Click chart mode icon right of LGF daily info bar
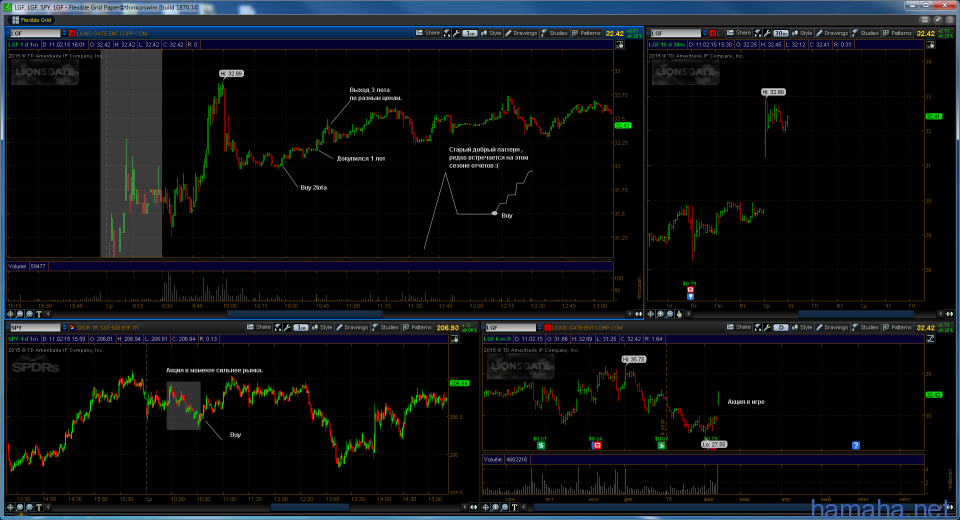Image resolution: width=960 pixels, height=520 pixels. (x=931, y=339)
